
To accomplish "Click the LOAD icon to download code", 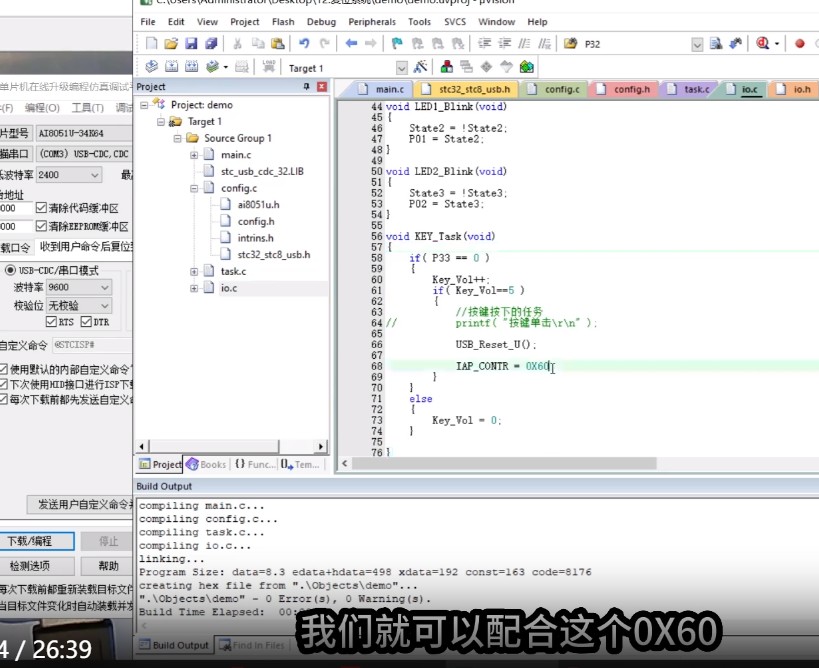I will [269, 65].
